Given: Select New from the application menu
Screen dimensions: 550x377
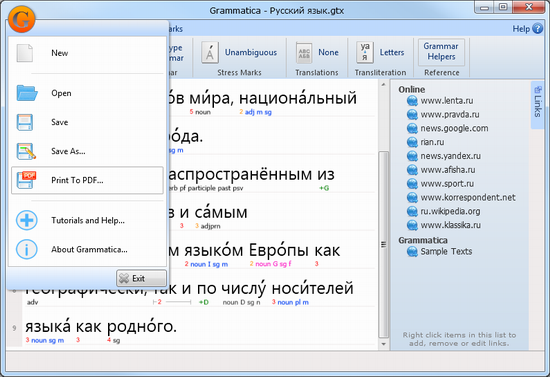Looking at the screenshot, I should click(x=87, y=53).
